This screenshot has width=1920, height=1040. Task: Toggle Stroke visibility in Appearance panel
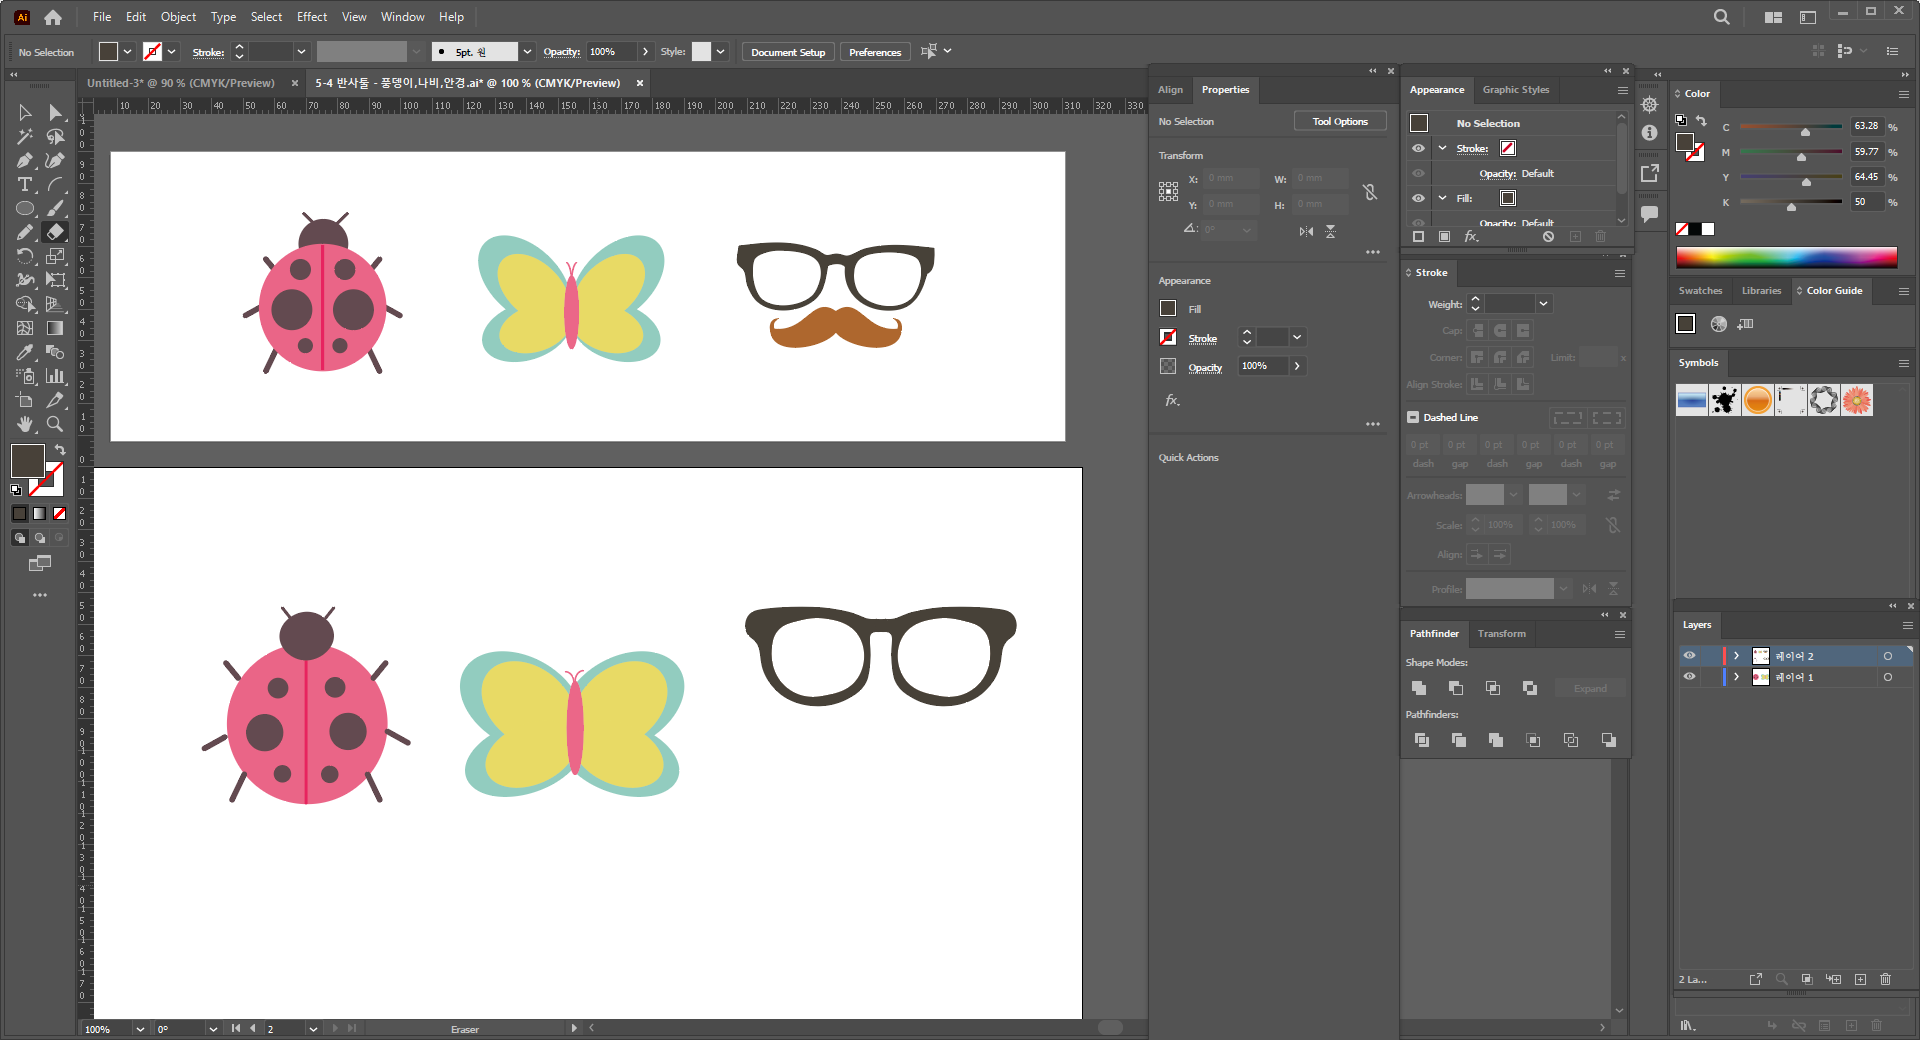click(x=1418, y=148)
